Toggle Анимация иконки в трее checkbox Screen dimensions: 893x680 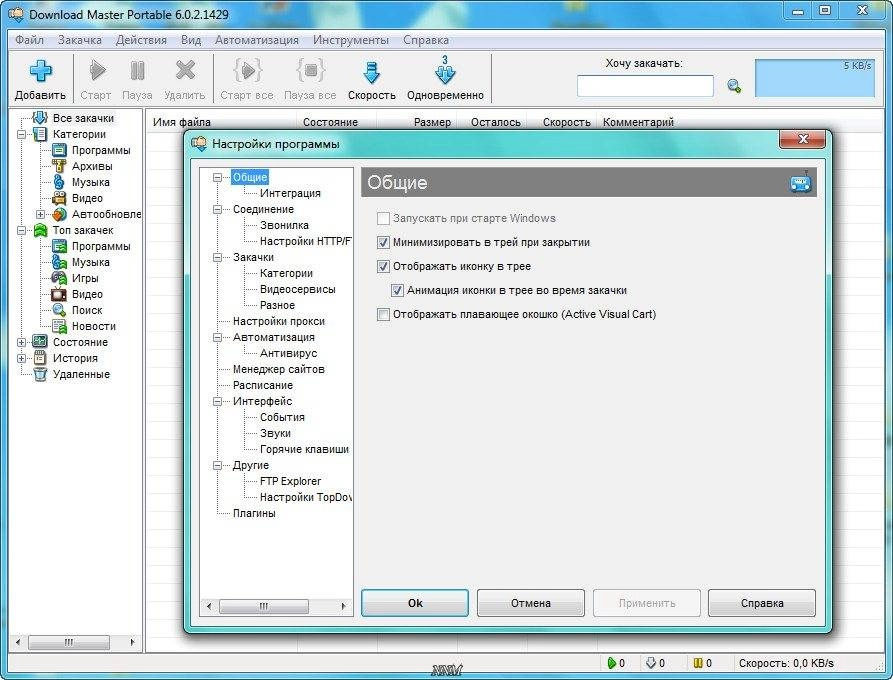pyautogui.click(x=398, y=290)
